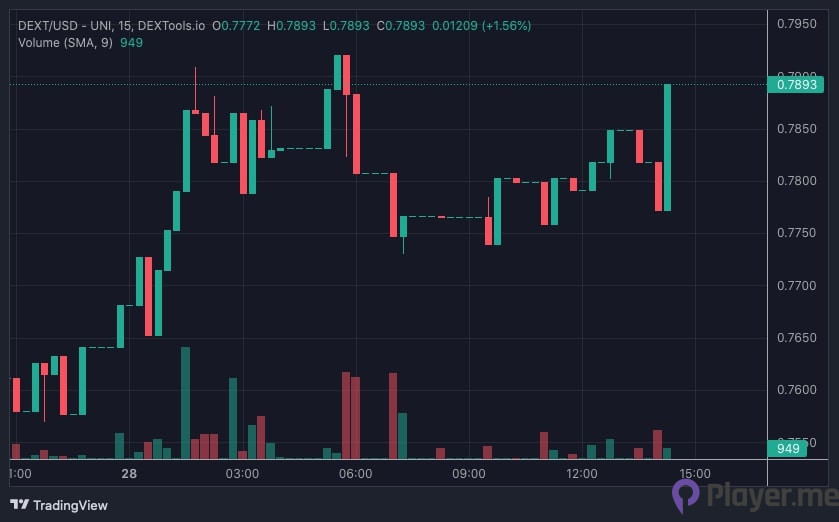Image resolution: width=839 pixels, height=522 pixels.
Task: Select the 28 date label on time axis
Action: [129, 473]
